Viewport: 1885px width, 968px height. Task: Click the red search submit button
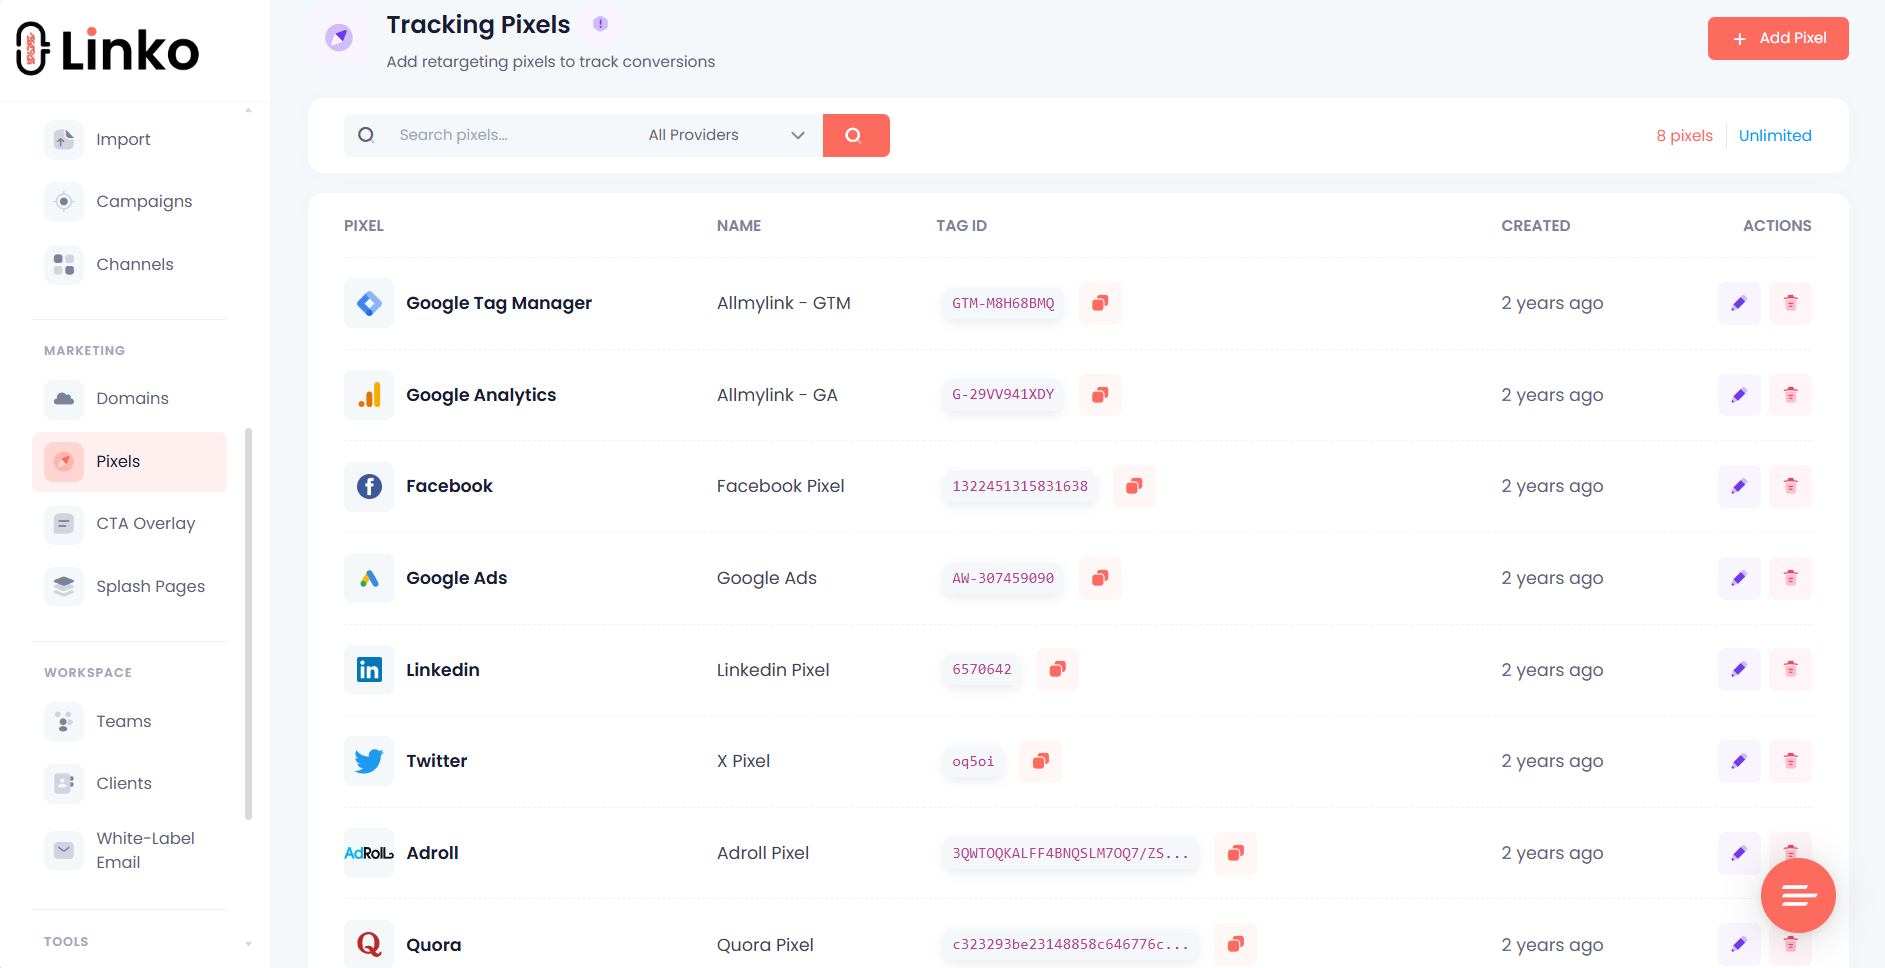pos(855,135)
